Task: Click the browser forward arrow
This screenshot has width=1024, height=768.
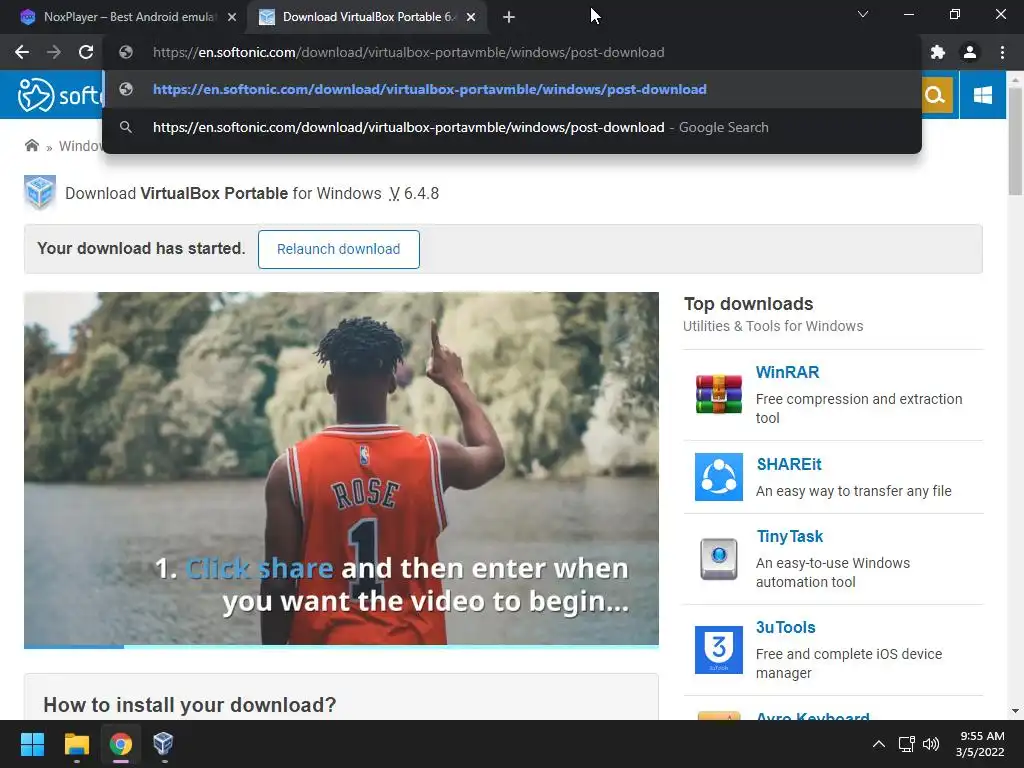Action: [54, 52]
